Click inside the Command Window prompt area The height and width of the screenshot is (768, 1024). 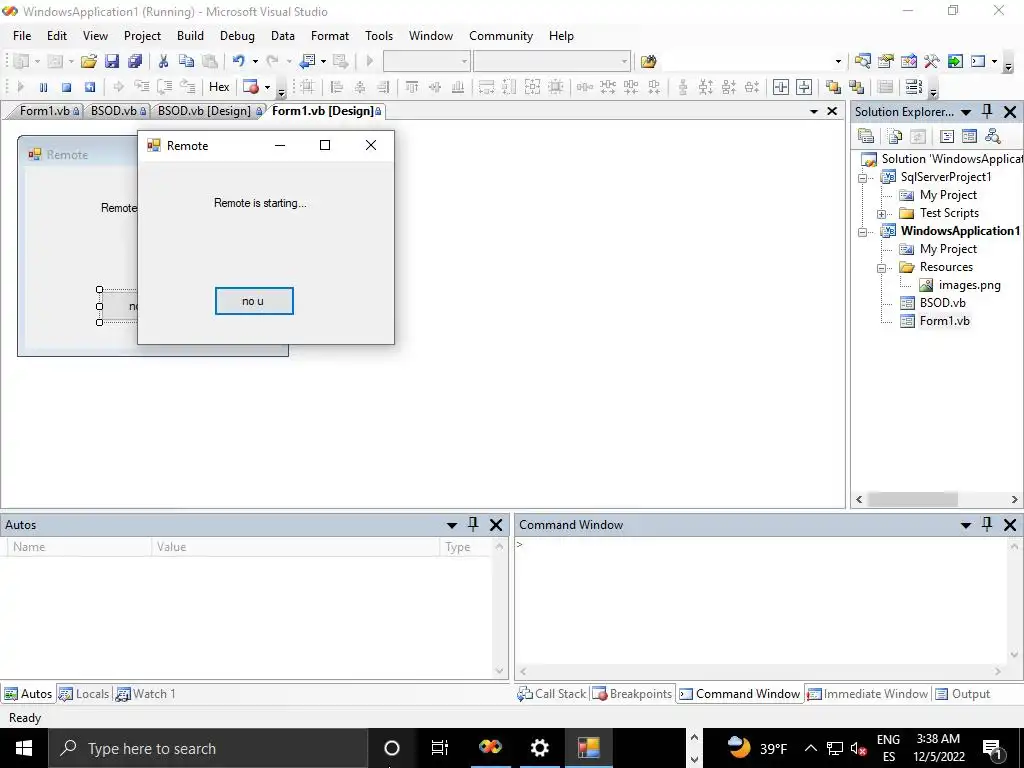tap(761, 601)
